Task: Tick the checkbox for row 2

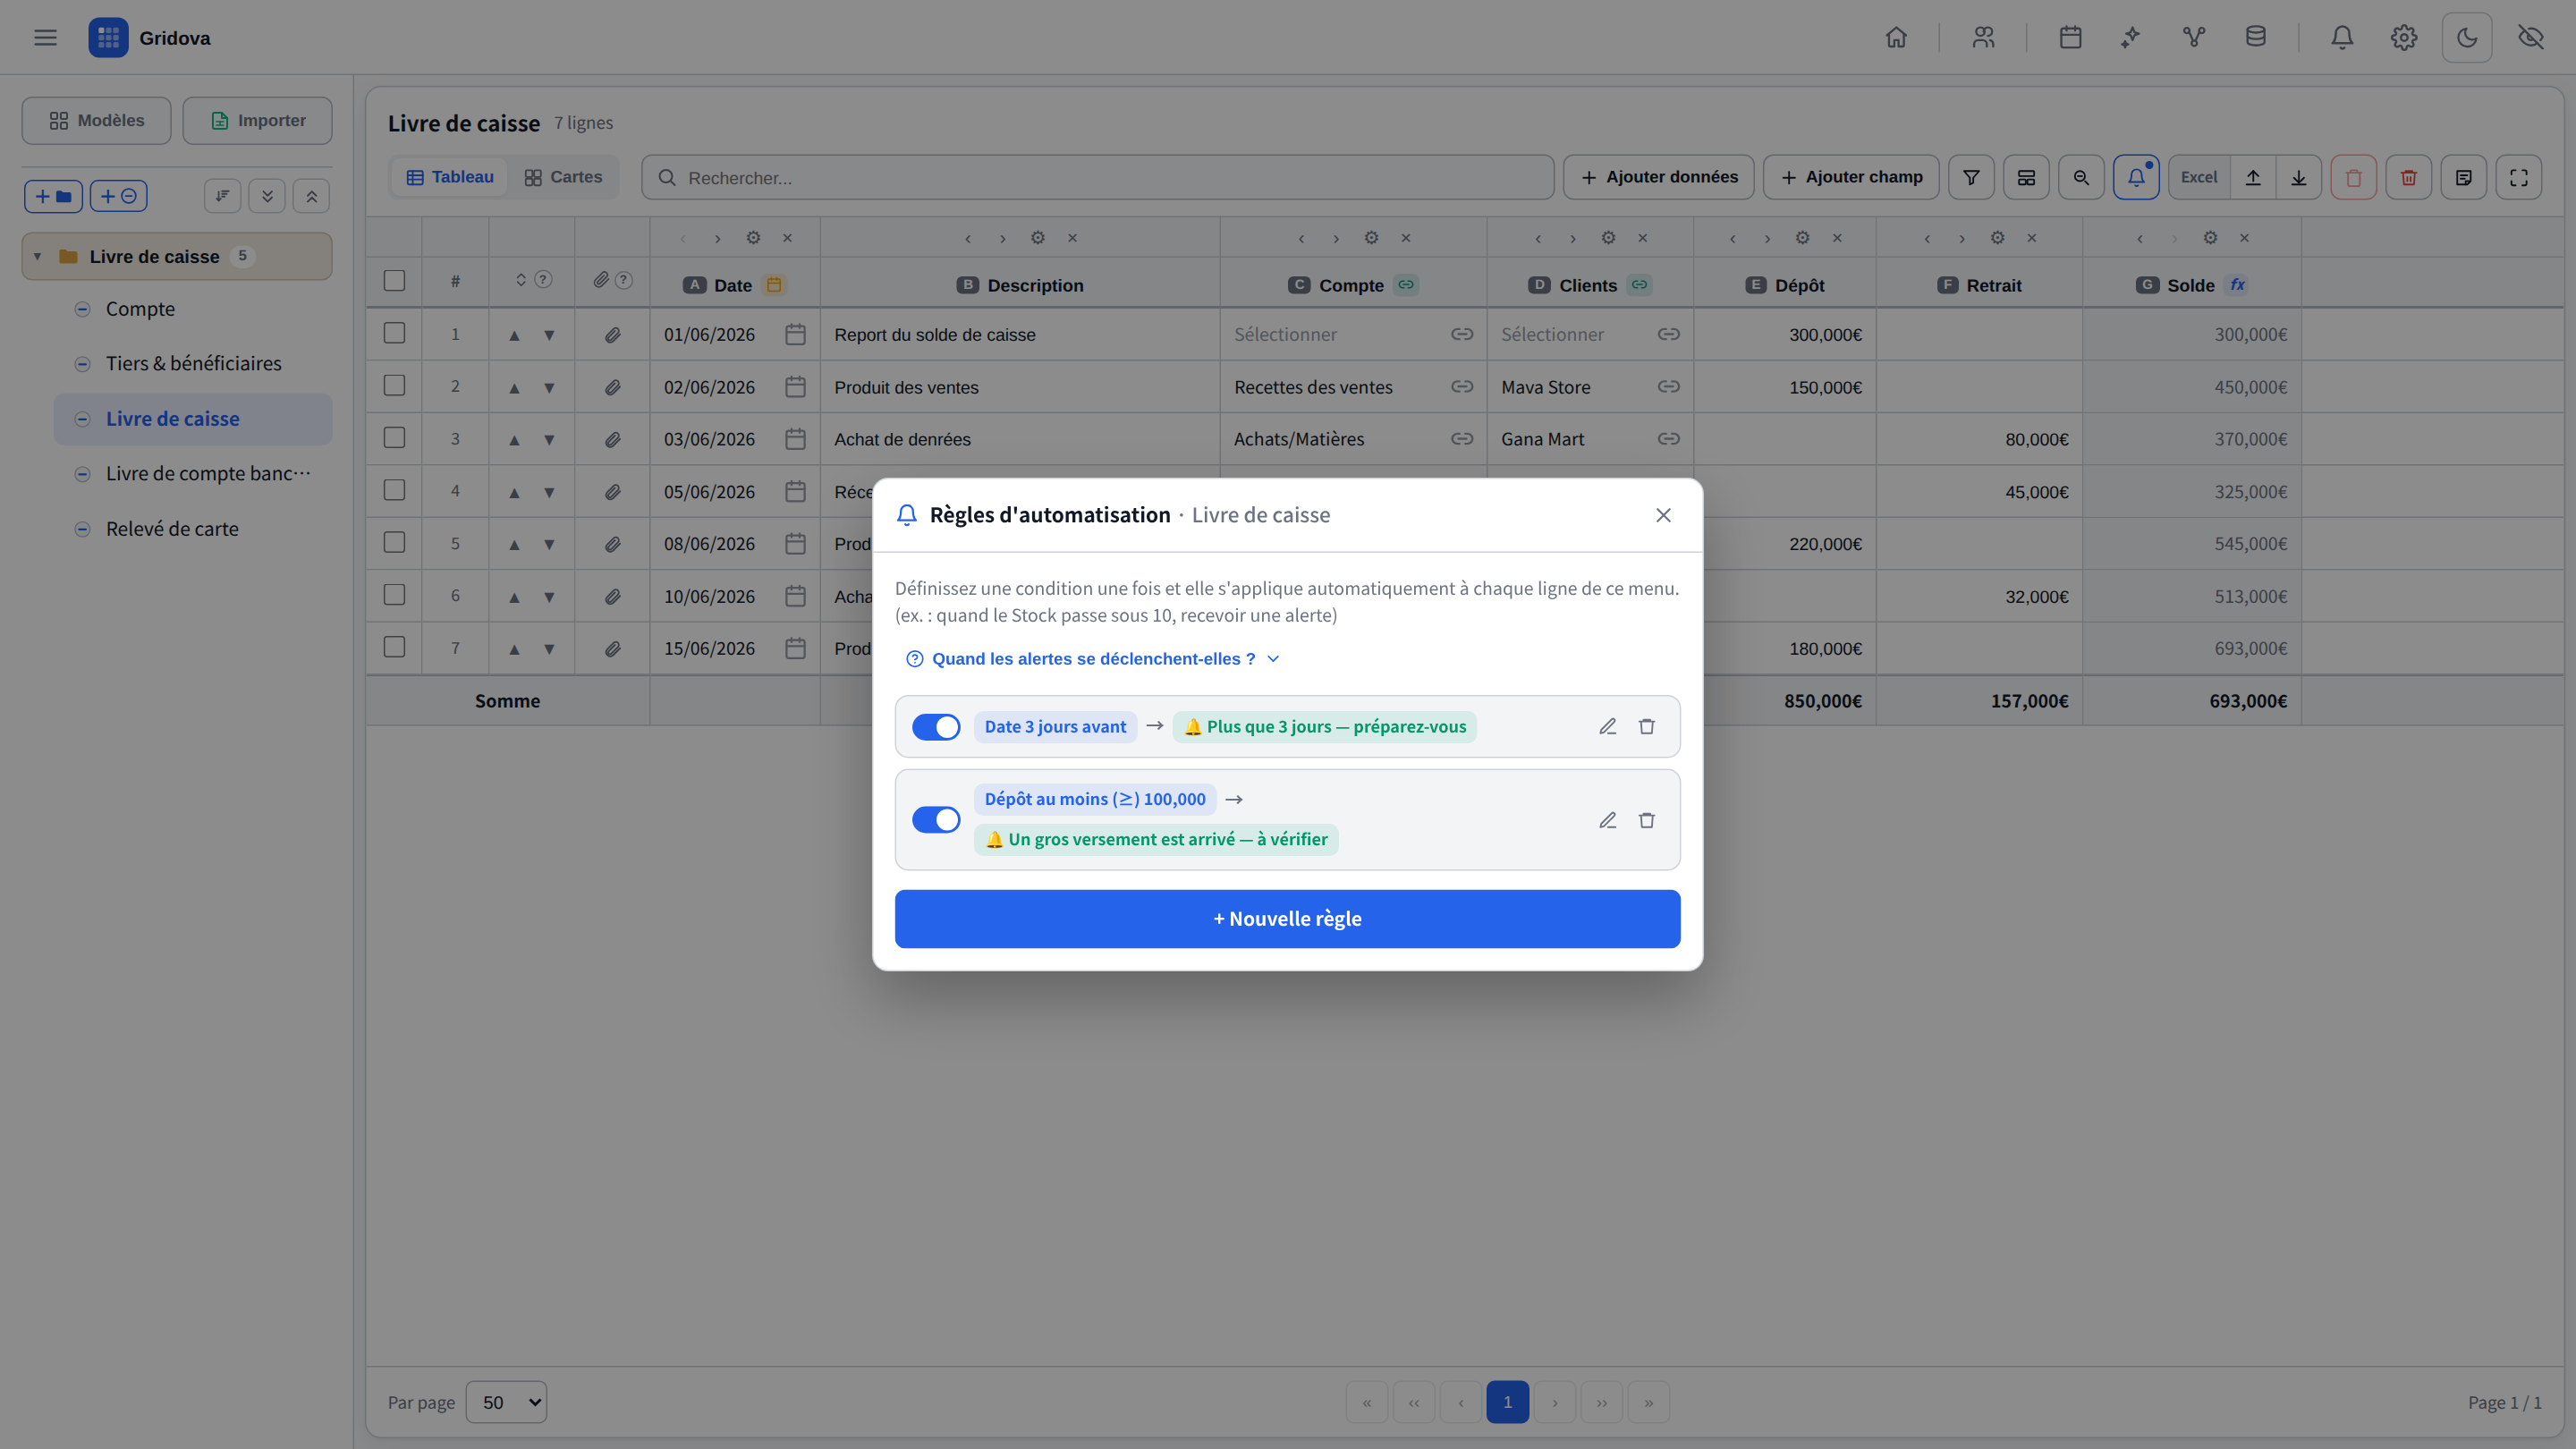Action: pos(394,385)
